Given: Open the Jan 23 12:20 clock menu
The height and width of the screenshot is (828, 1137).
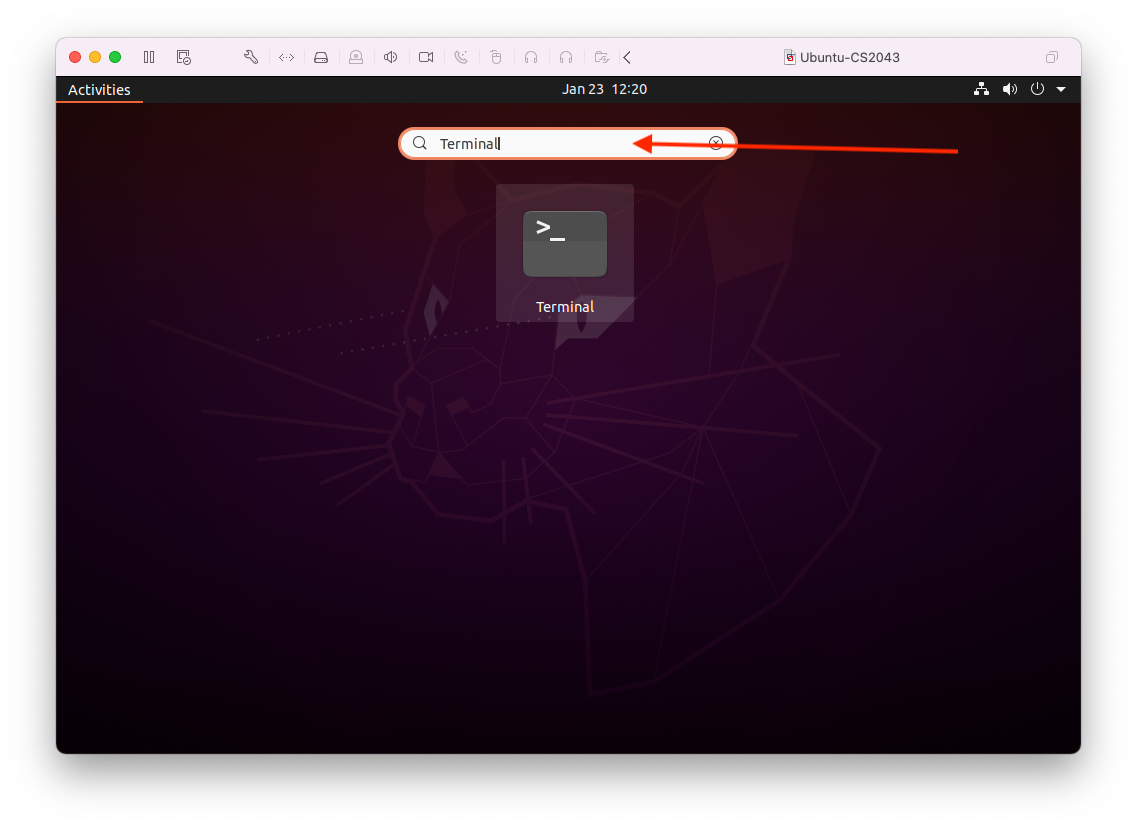Looking at the screenshot, I should pos(604,89).
